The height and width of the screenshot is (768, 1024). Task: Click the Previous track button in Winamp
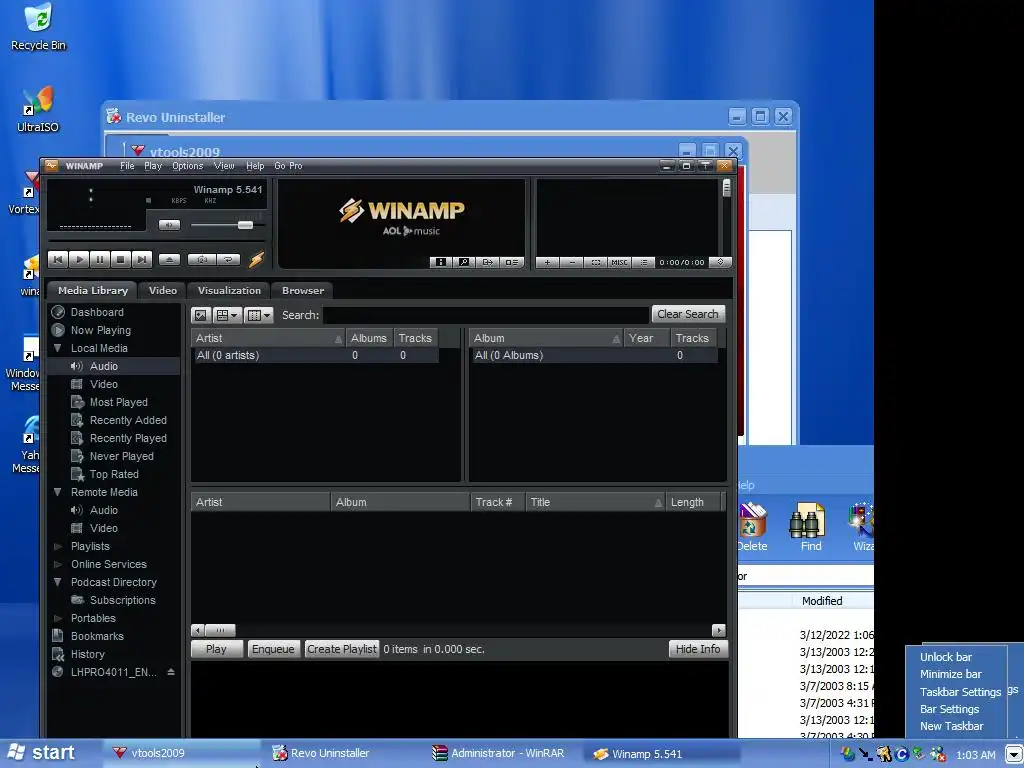tap(58, 260)
